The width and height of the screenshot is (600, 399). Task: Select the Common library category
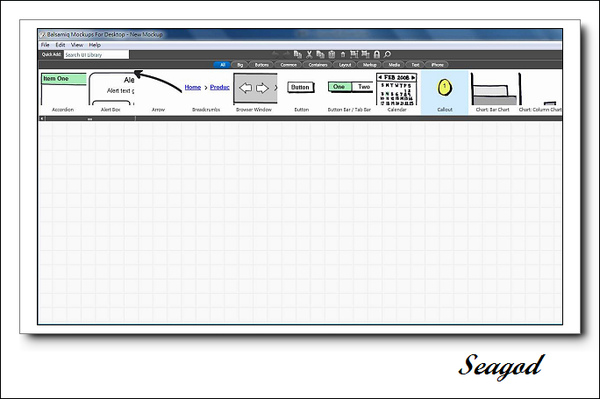tap(289, 65)
